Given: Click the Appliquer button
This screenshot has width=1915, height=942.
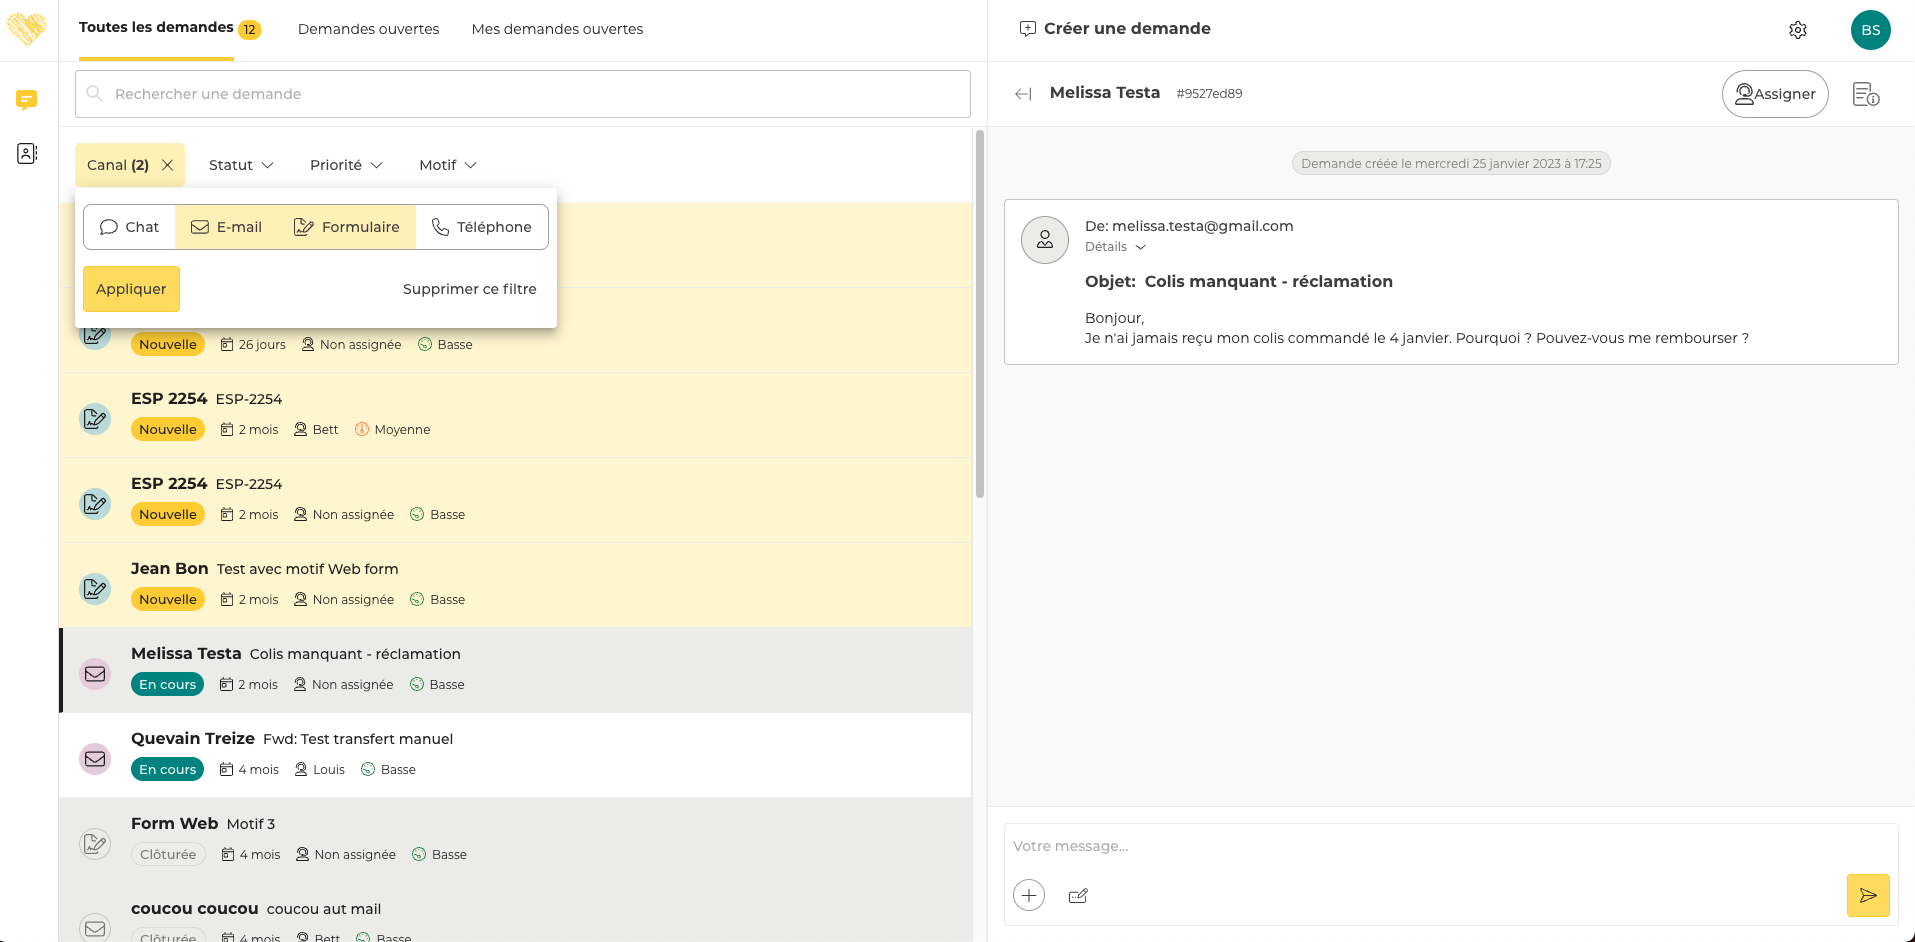Looking at the screenshot, I should pos(131,289).
